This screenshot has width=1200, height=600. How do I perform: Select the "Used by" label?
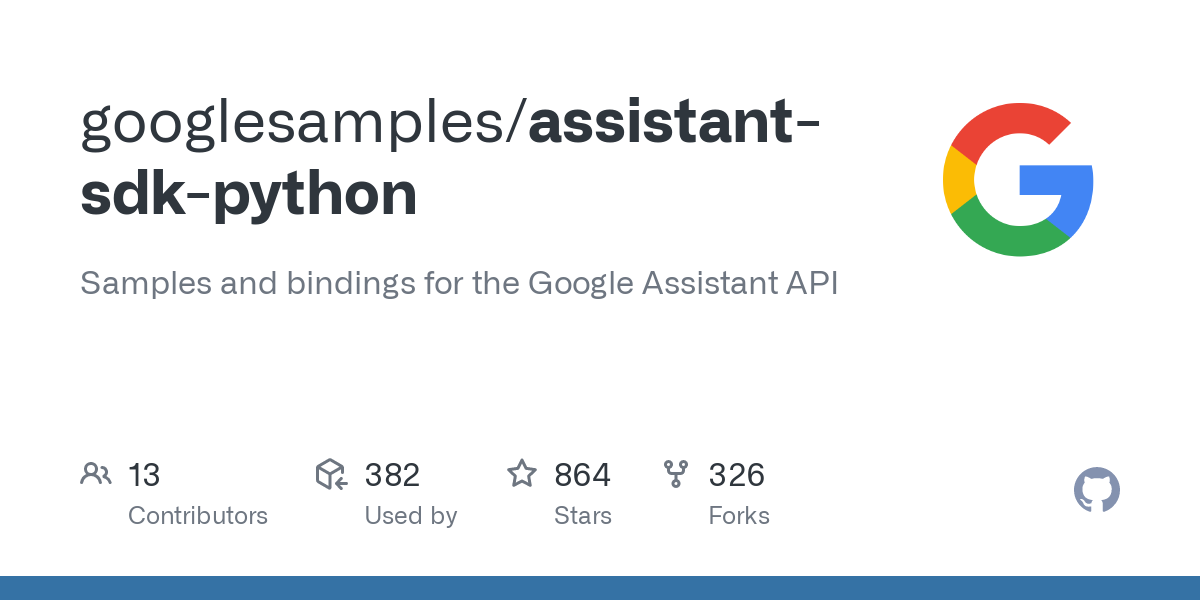(410, 516)
